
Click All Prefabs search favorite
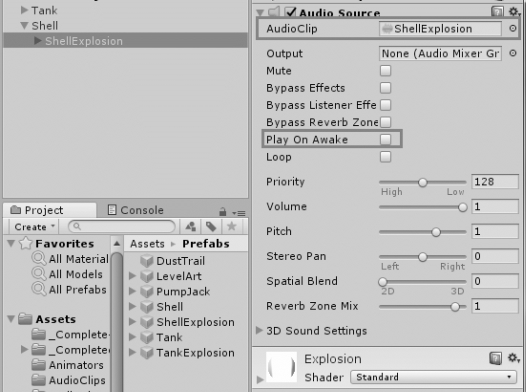point(69,289)
